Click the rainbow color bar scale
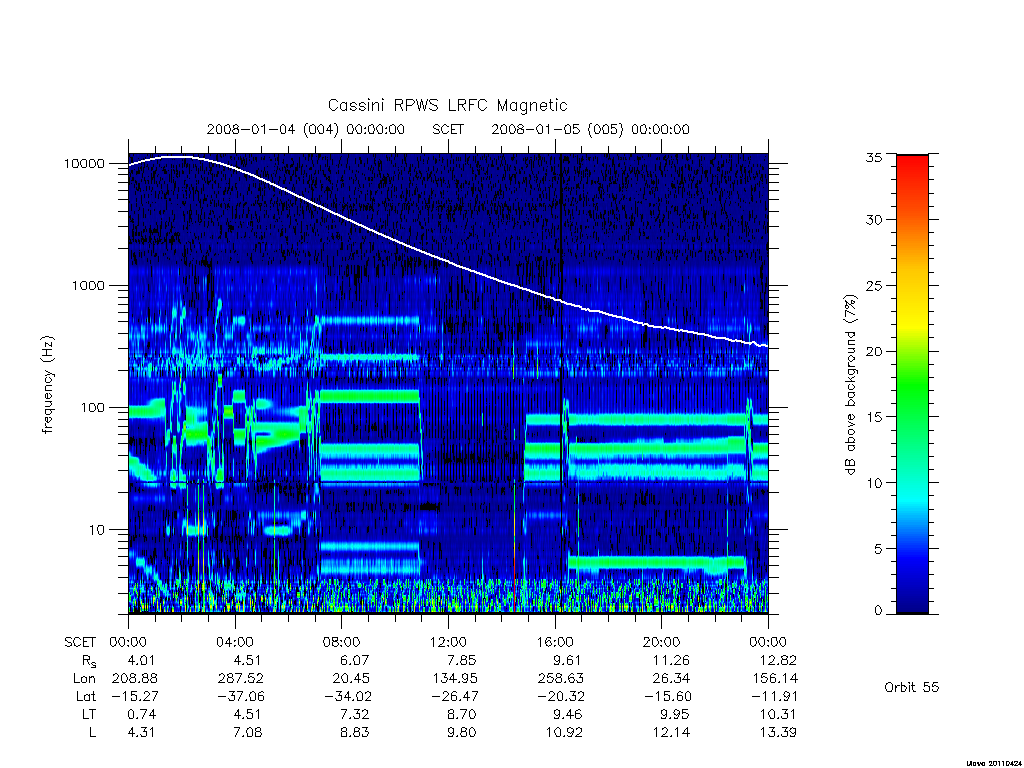The height and width of the screenshot is (768, 1024). 912,384
